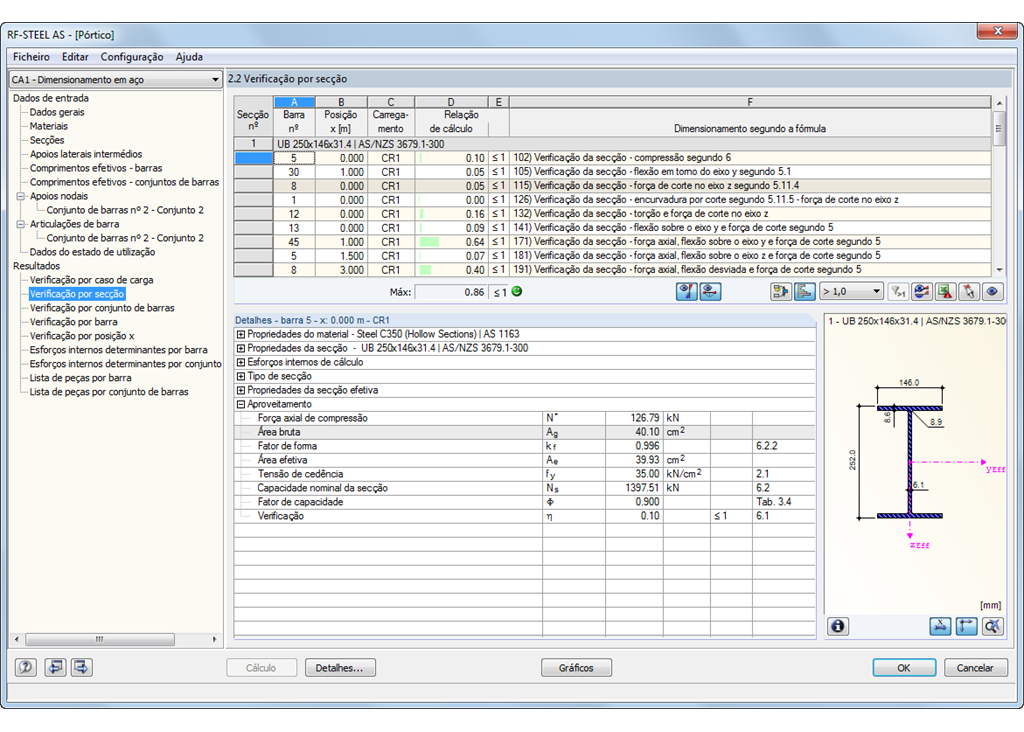Select Esforços internos determinantes por barra

(118, 350)
